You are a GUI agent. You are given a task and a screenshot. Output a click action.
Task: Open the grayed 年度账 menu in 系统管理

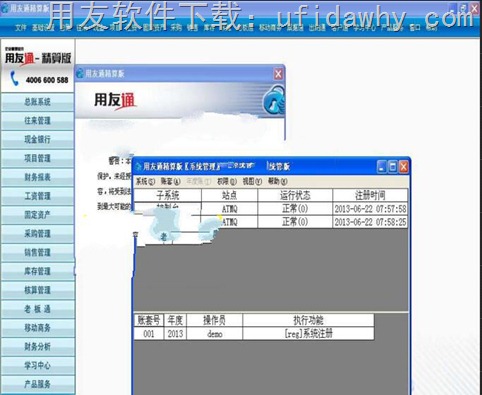pyautogui.click(x=198, y=181)
